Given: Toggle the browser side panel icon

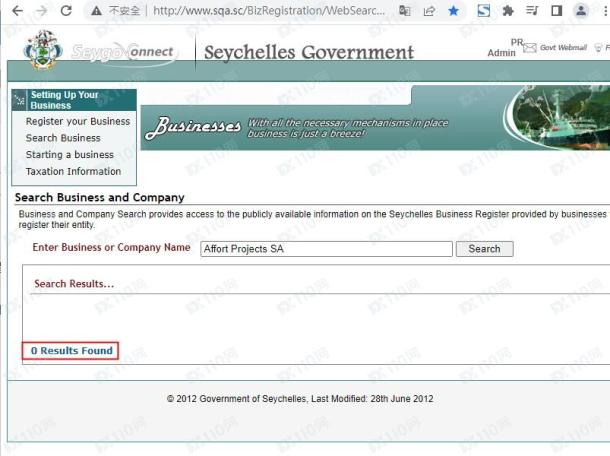Looking at the screenshot, I should point(557,11).
